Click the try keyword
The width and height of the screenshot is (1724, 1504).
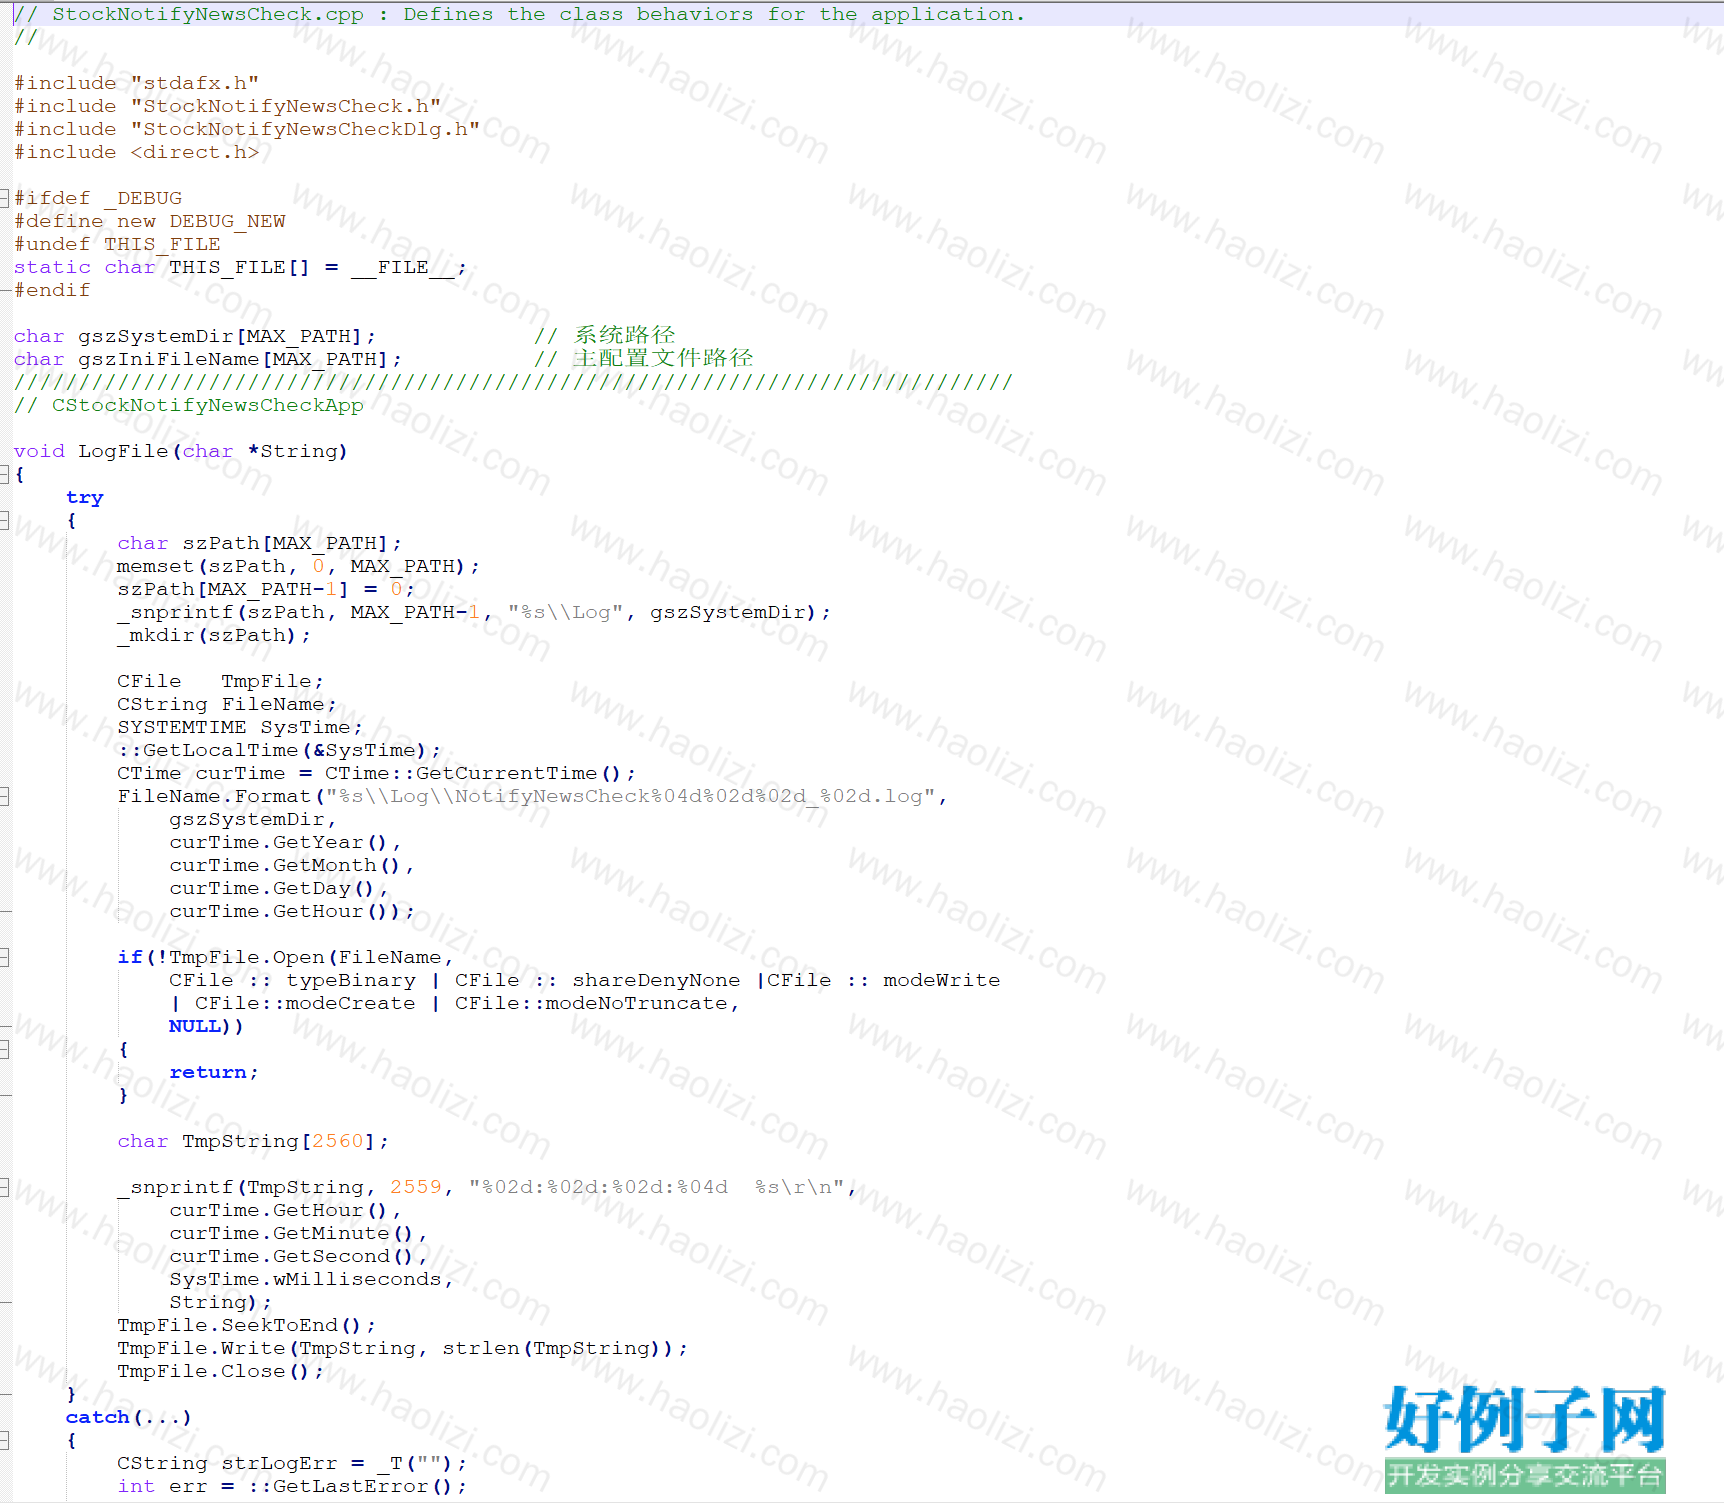(x=85, y=497)
